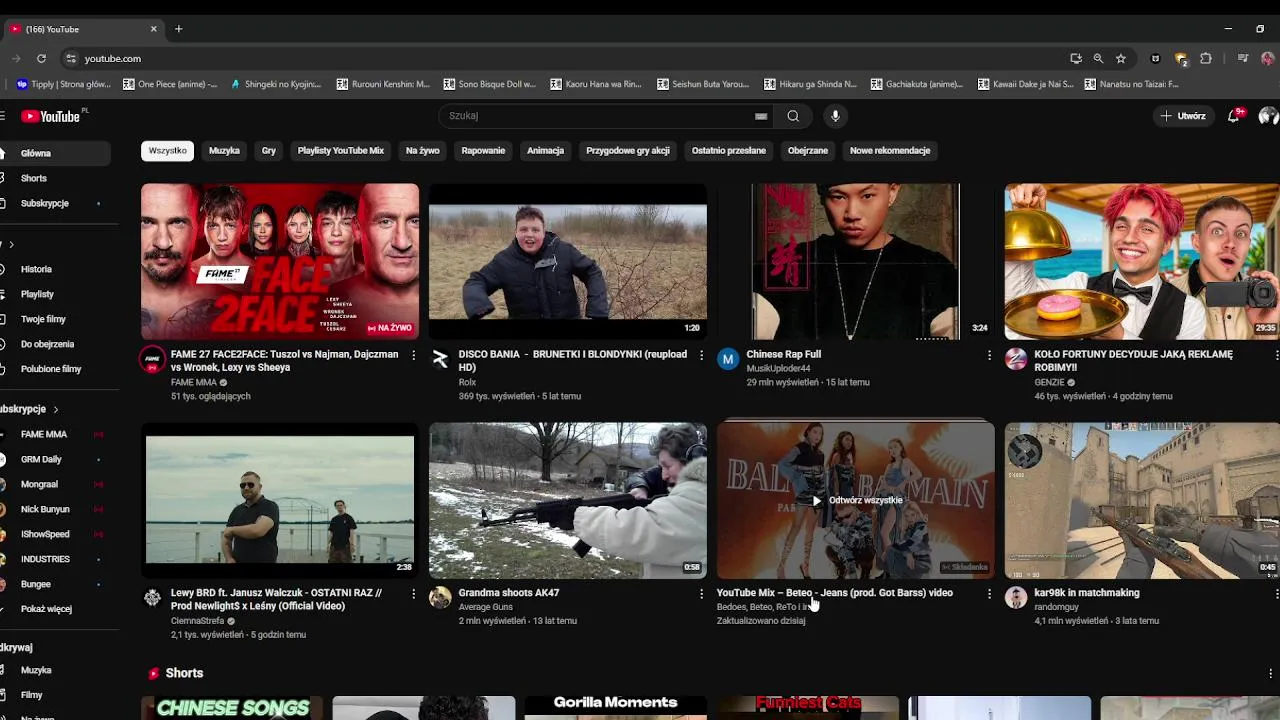
Task: Select the Obejrzane filter chip
Action: click(x=808, y=151)
